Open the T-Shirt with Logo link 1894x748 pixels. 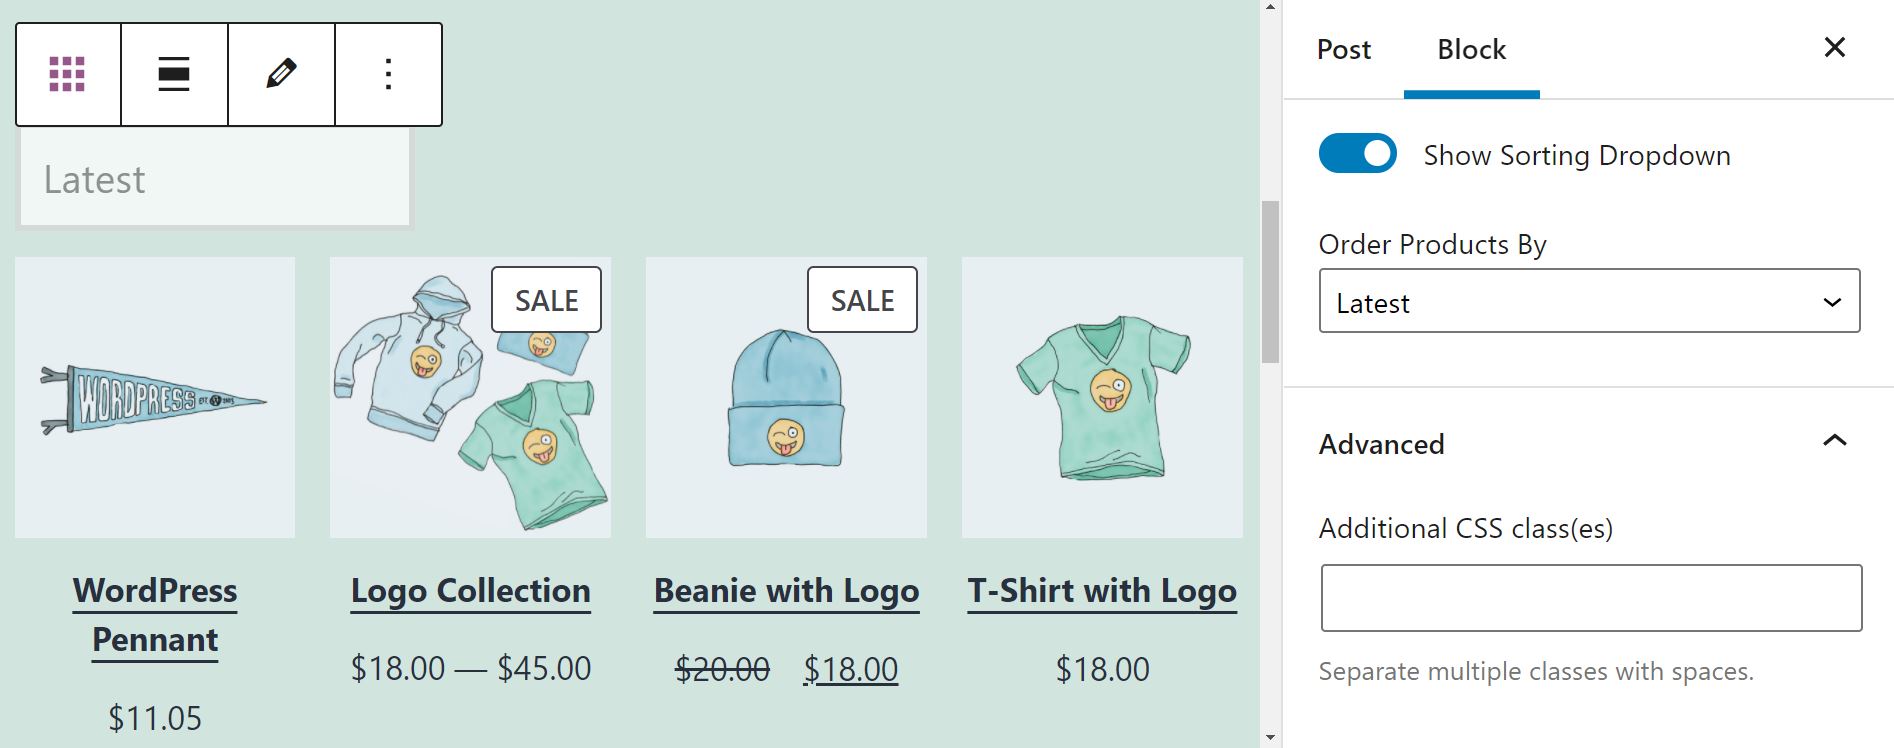[x=1102, y=590]
